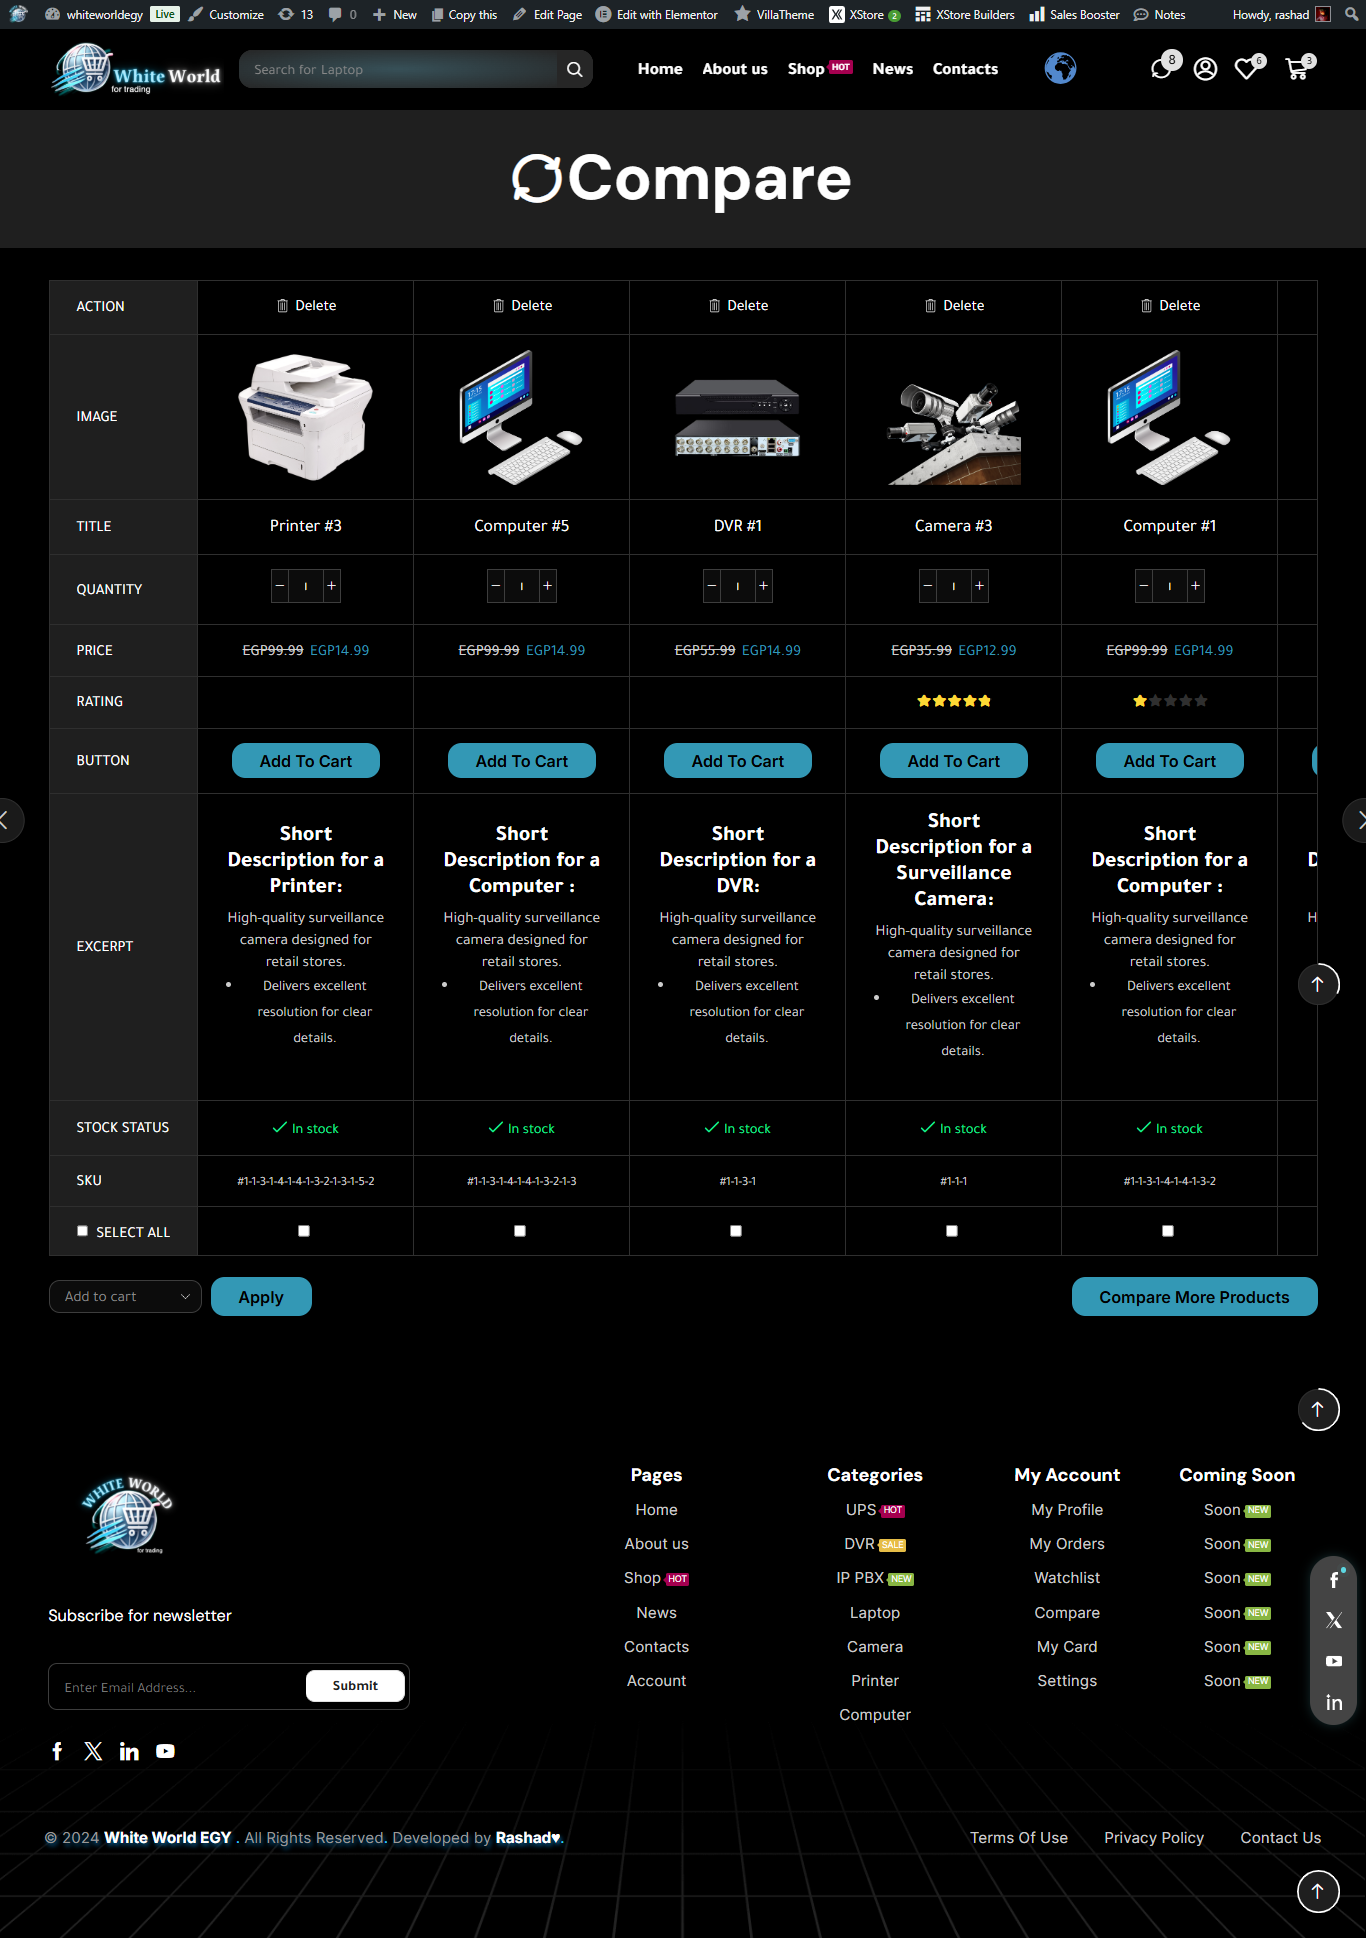Go to the About us menu item
This screenshot has height=1938, width=1366.
[735, 69]
